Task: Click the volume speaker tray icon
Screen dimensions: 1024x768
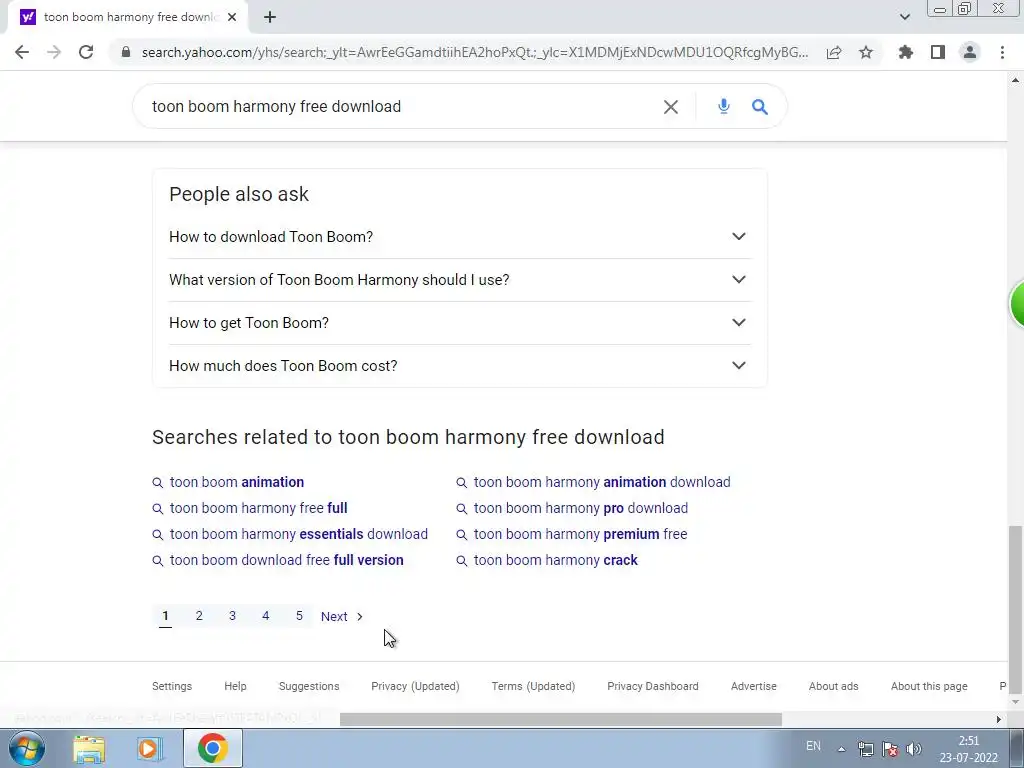Action: pyautogui.click(x=914, y=749)
